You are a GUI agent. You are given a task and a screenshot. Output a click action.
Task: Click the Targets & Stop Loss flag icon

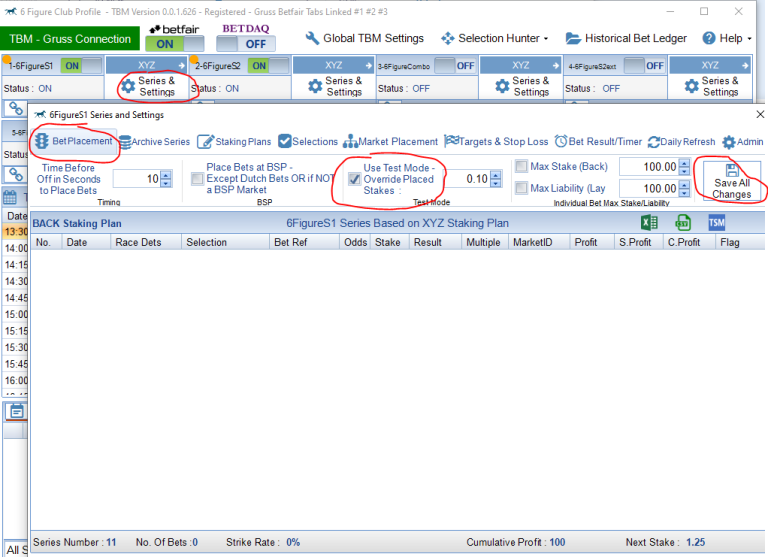point(452,142)
